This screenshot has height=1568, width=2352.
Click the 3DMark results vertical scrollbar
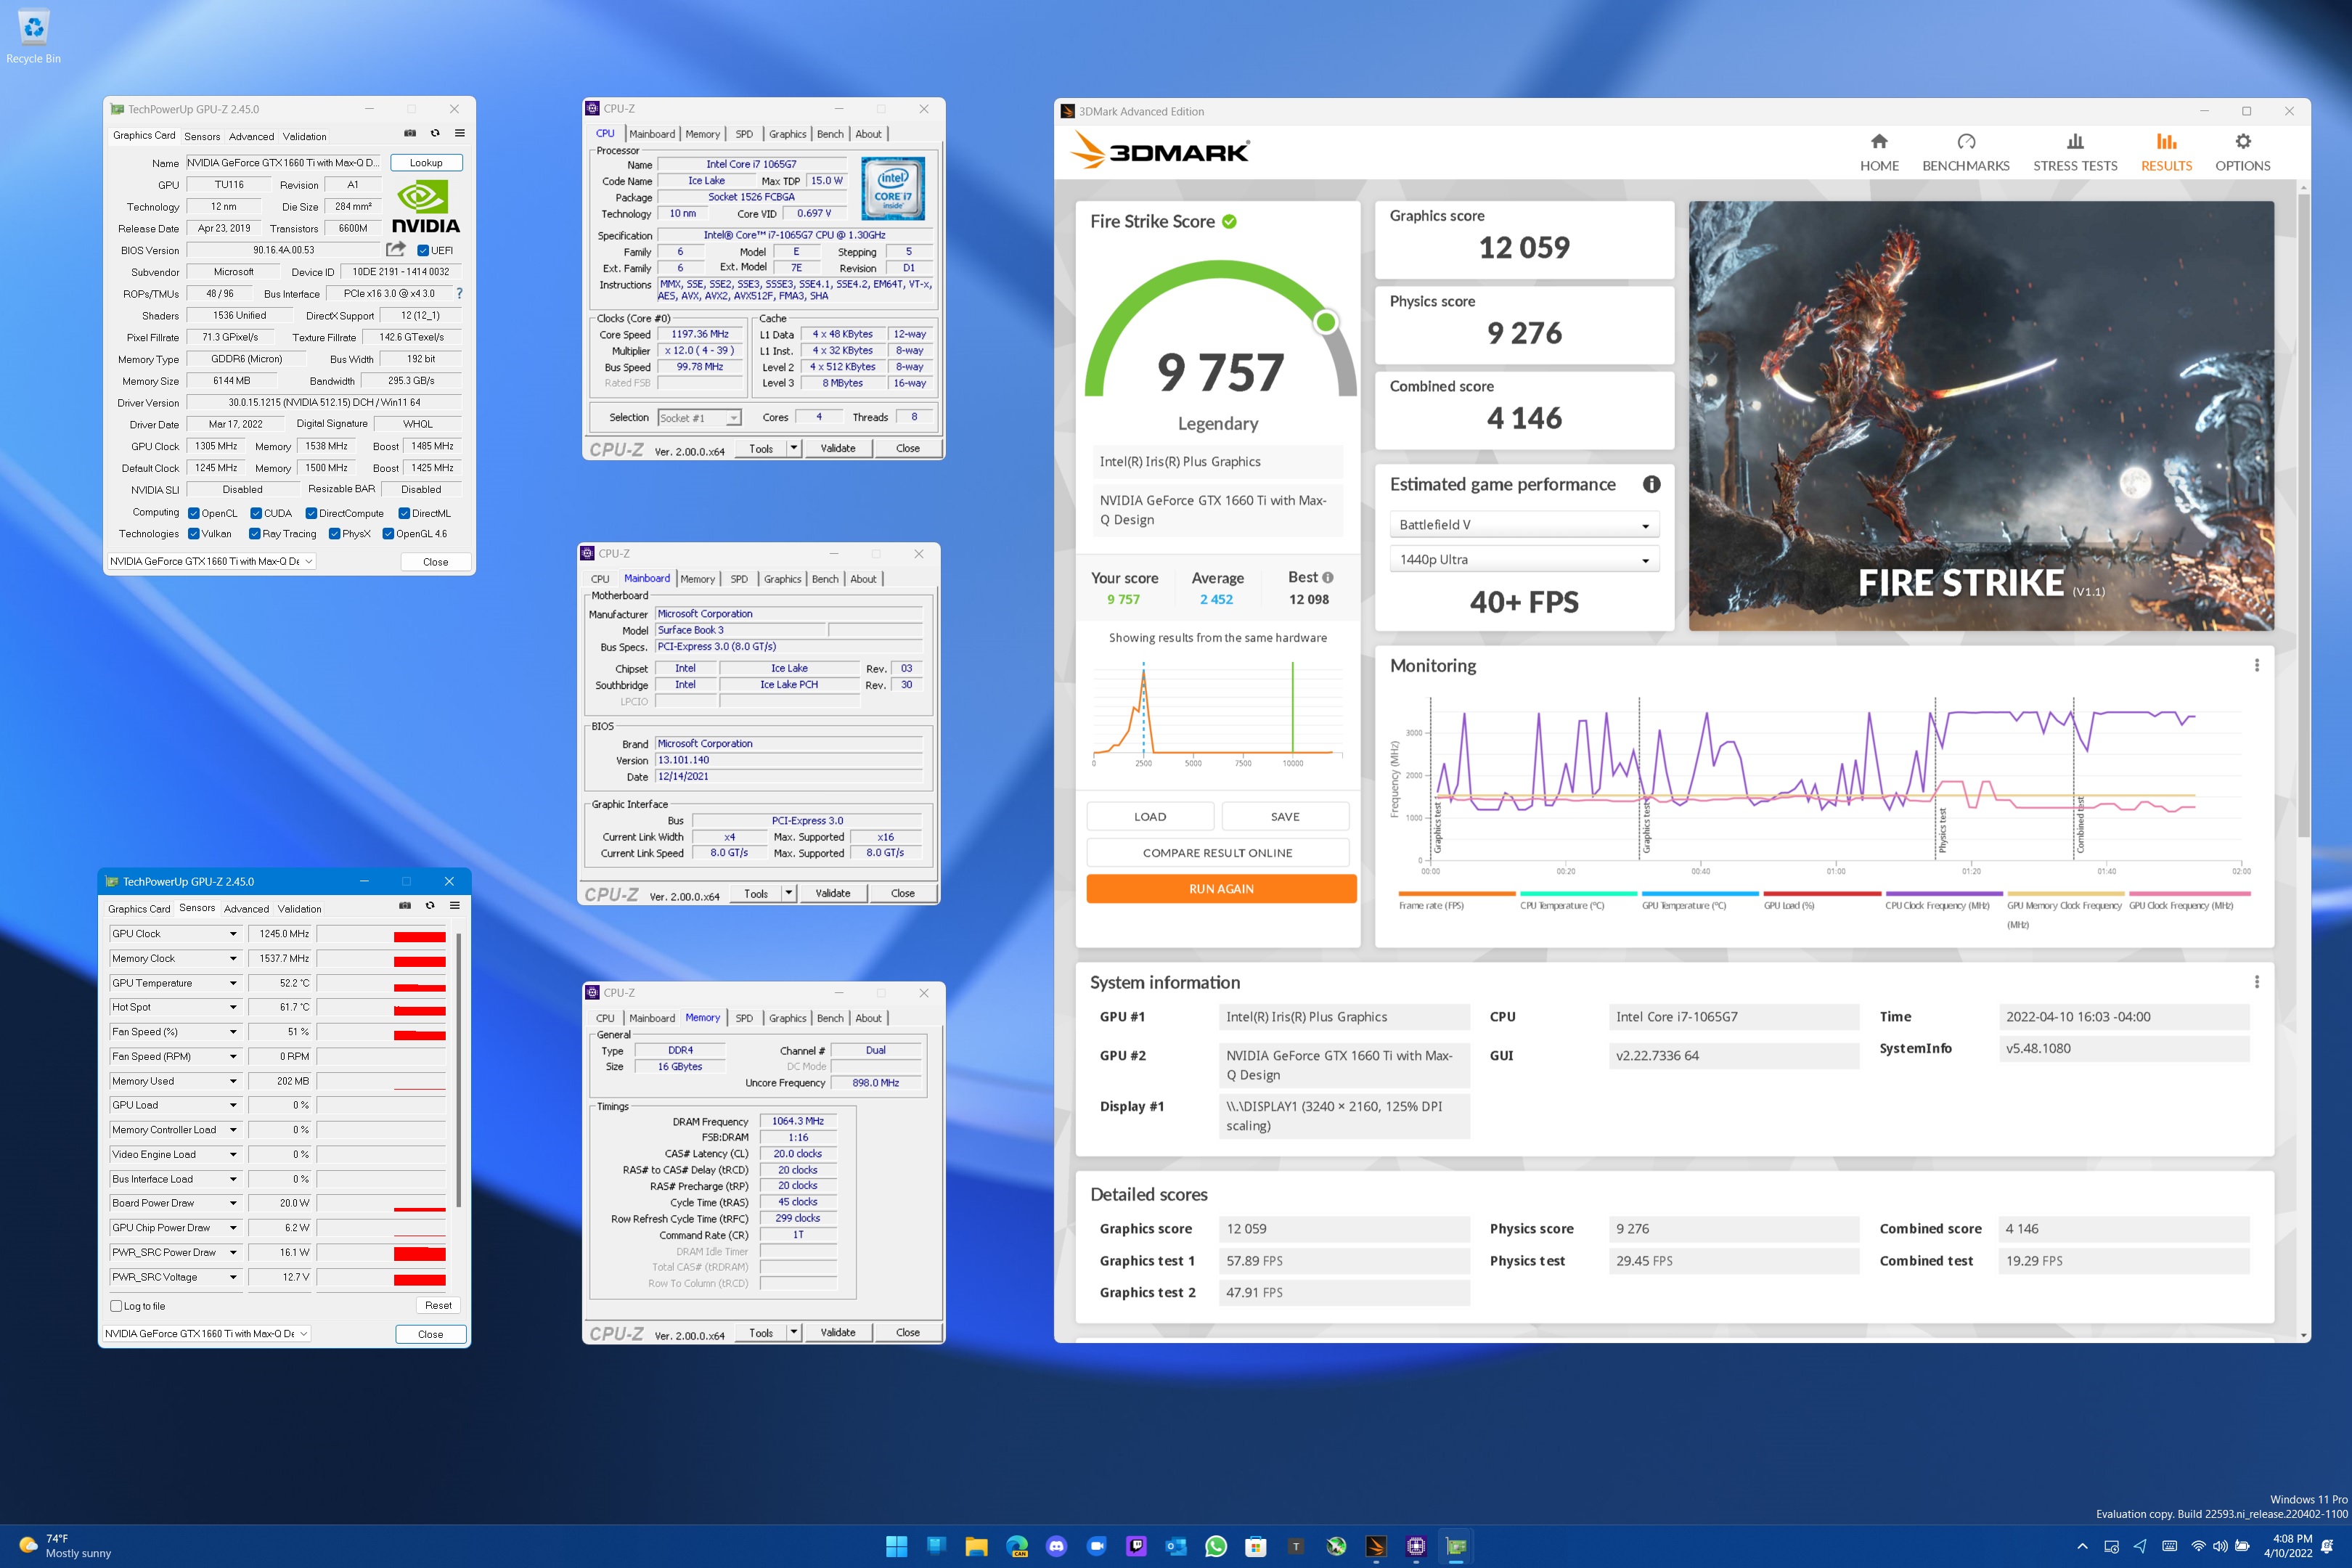point(2303,515)
